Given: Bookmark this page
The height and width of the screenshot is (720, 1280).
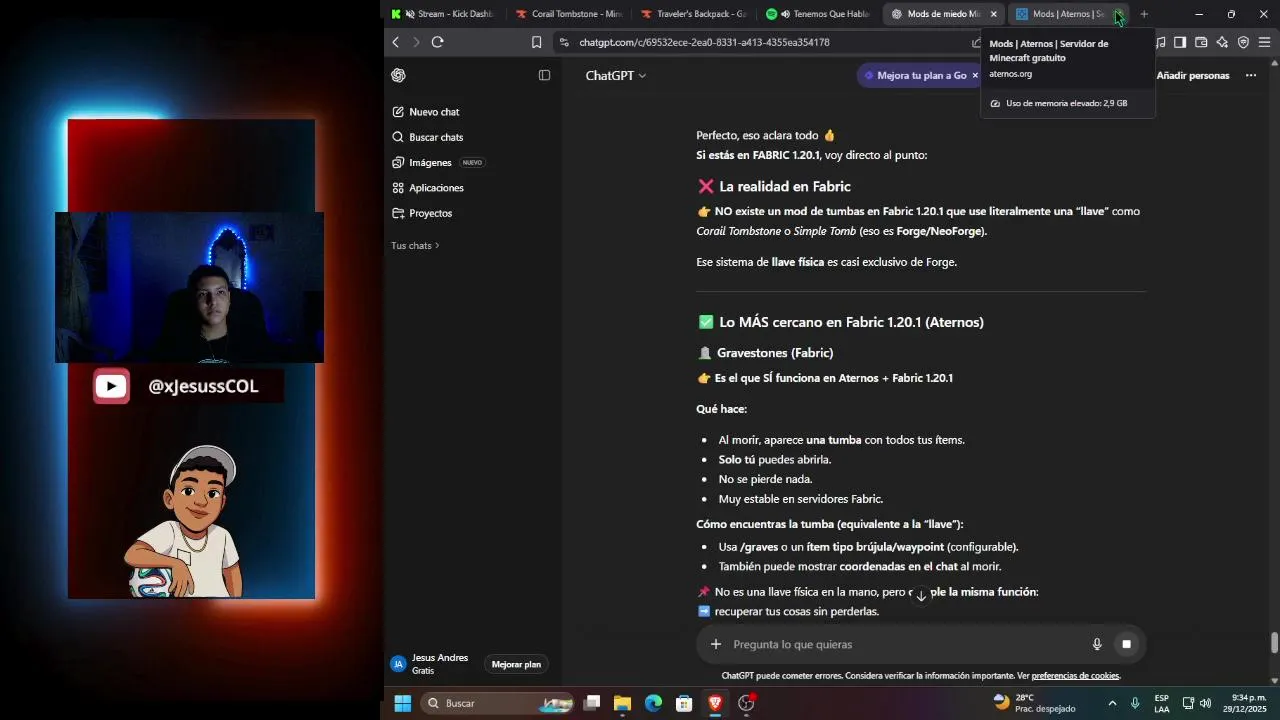Looking at the screenshot, I should (537, 42).
